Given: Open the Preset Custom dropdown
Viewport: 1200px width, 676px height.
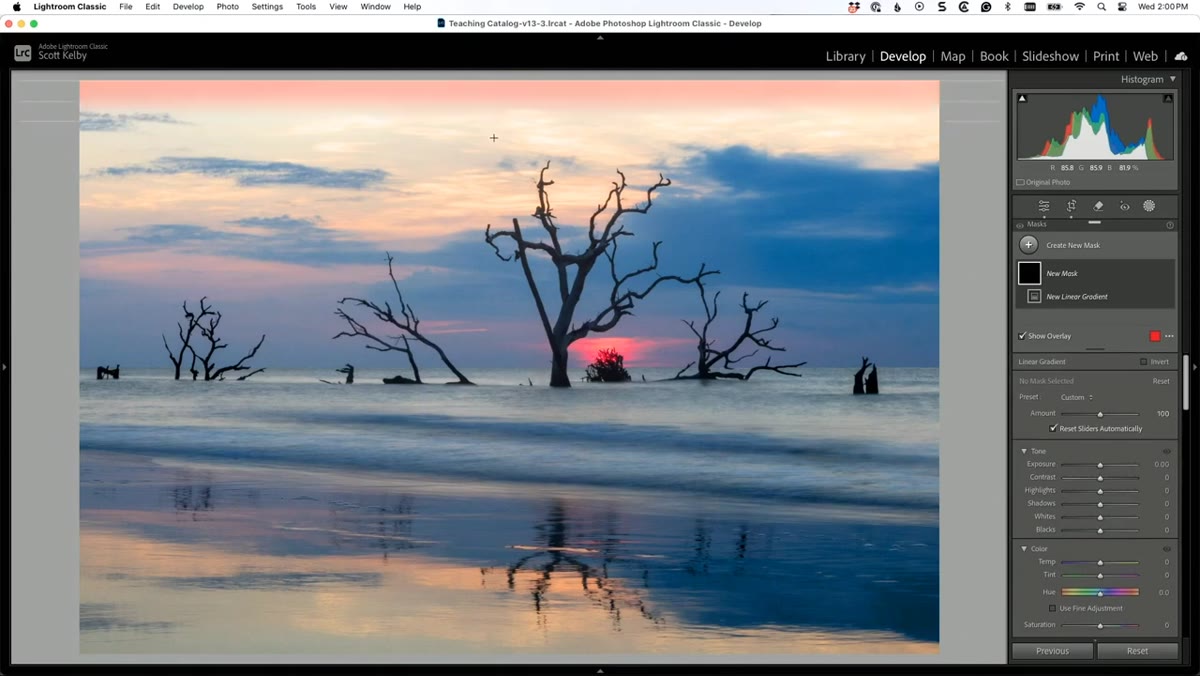Looking at the screenshot, I should [1077, 397].
